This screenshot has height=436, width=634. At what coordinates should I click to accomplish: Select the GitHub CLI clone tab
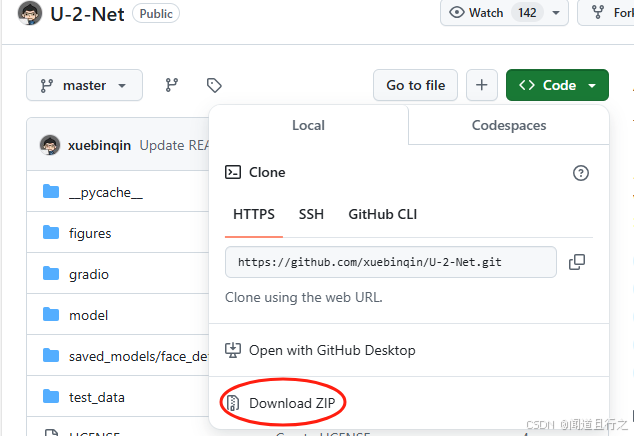383,214
